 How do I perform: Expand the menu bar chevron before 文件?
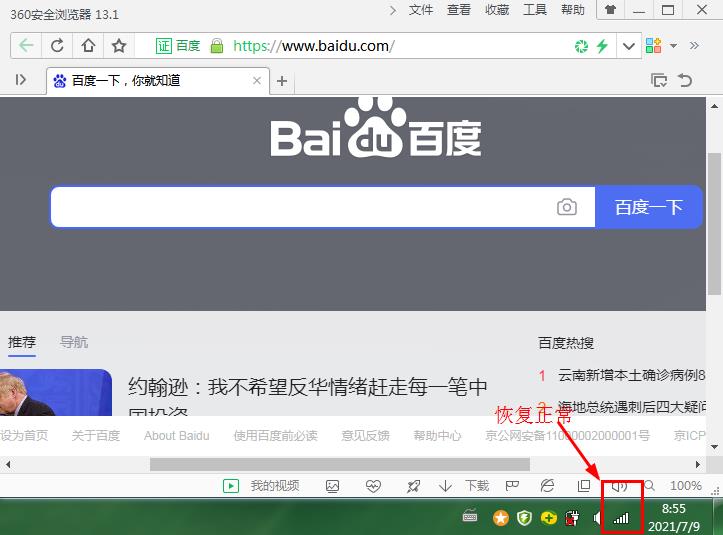coord(392,10)
